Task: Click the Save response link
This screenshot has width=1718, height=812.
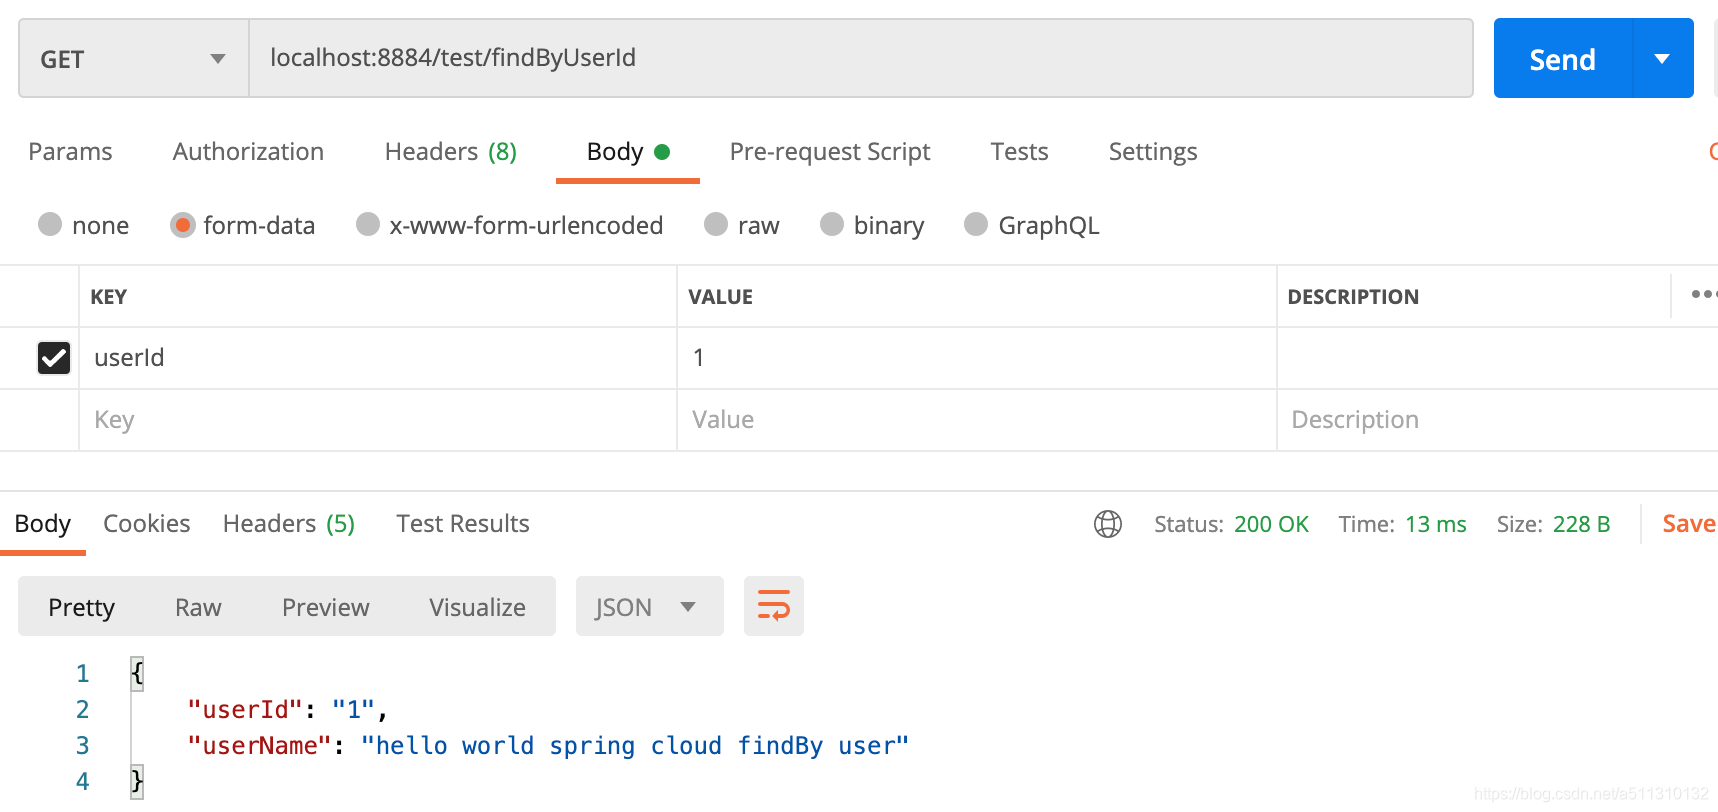Action: [1689, 524]
